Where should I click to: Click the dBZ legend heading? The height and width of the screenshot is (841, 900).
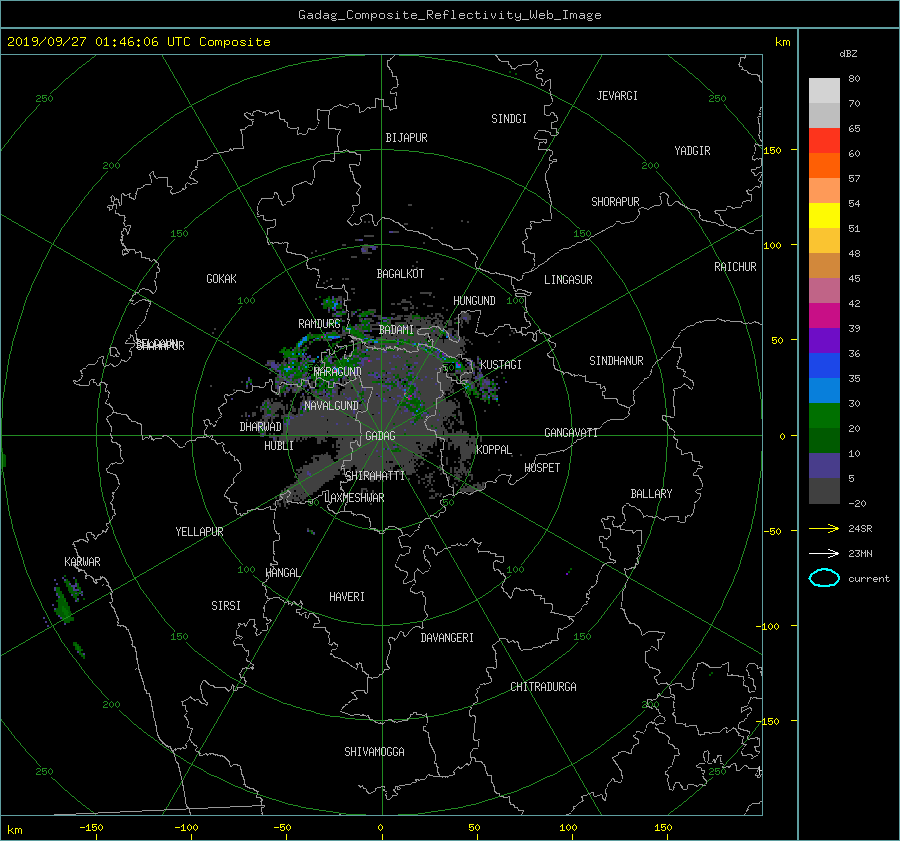pos(848,54)
